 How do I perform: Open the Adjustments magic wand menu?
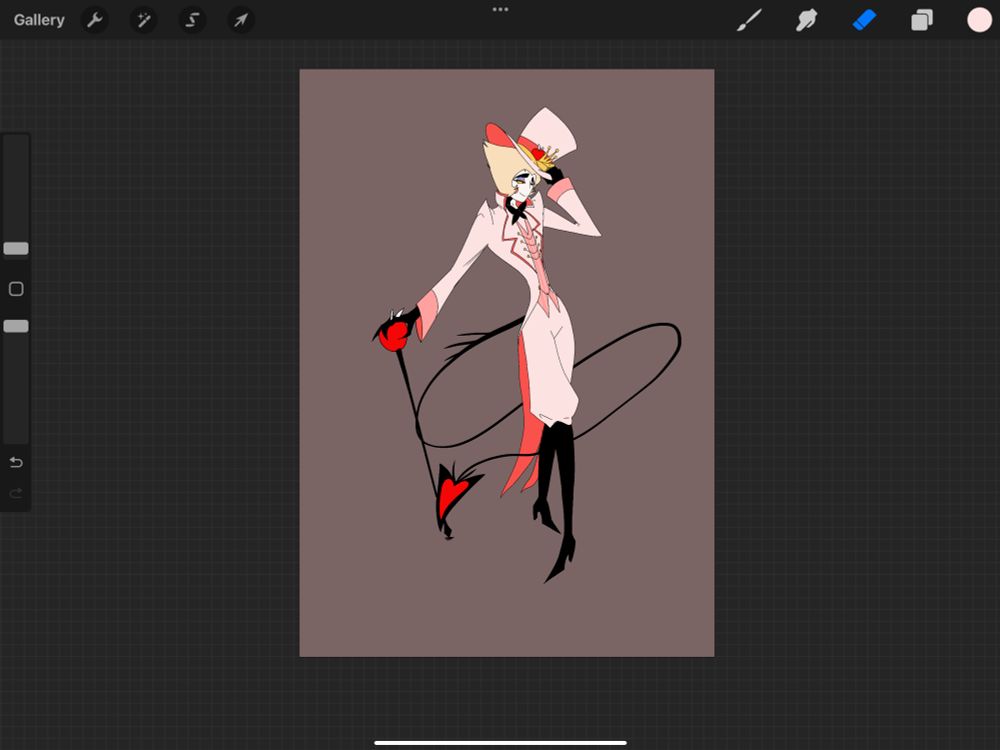click(x=143, y=20)
